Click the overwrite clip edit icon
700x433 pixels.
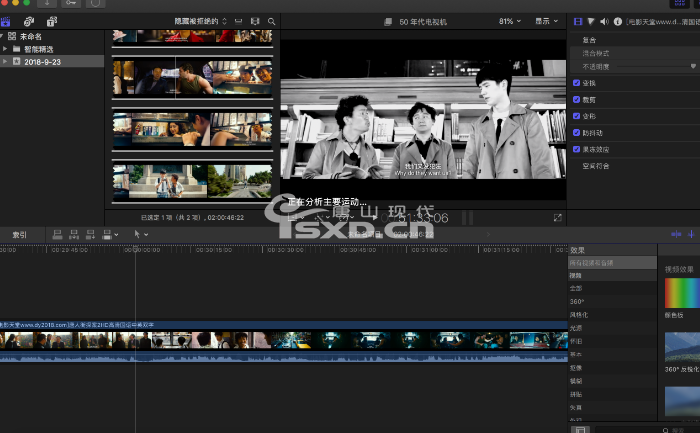click(x=107, y=234)
